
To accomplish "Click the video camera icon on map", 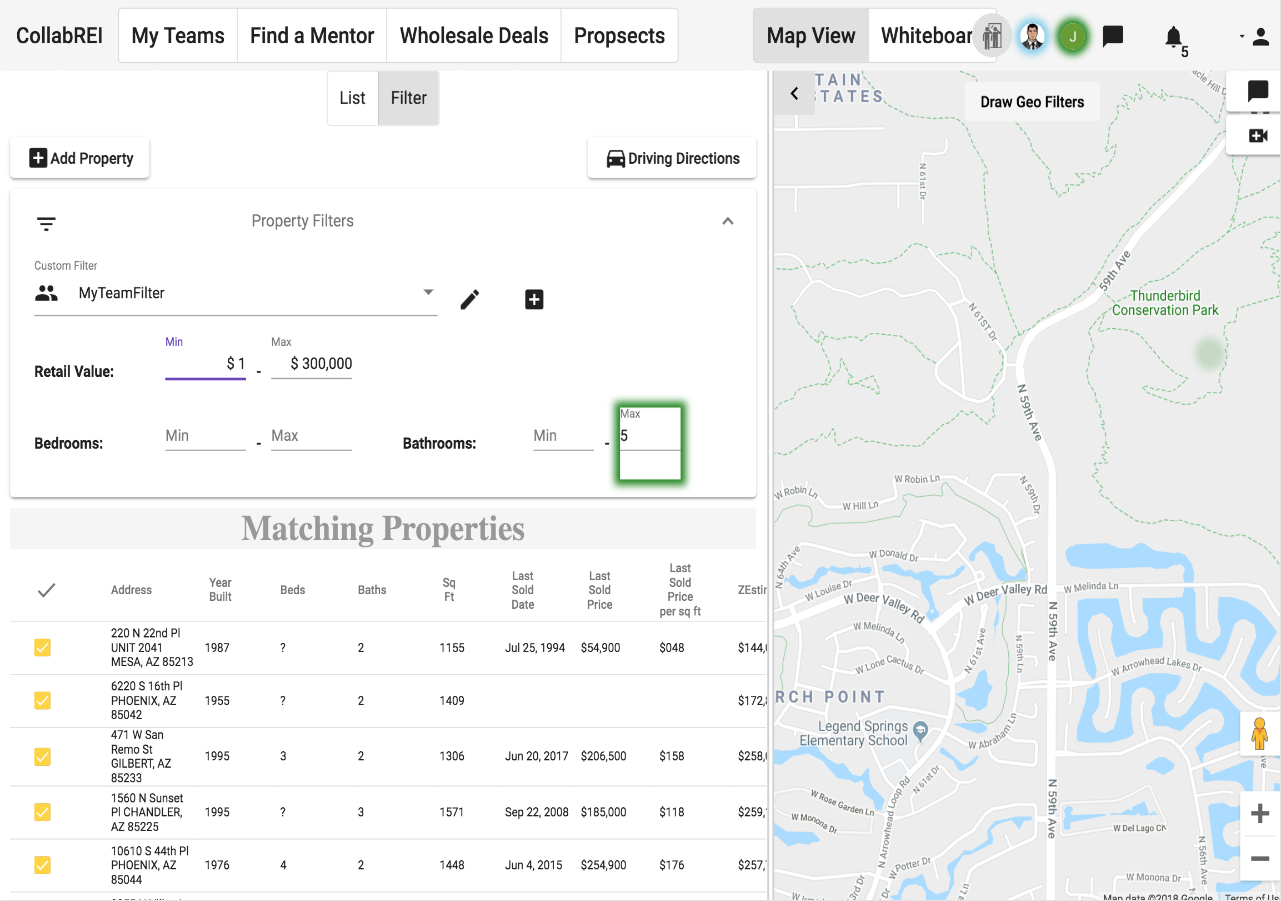I will tap(1257, 136).
